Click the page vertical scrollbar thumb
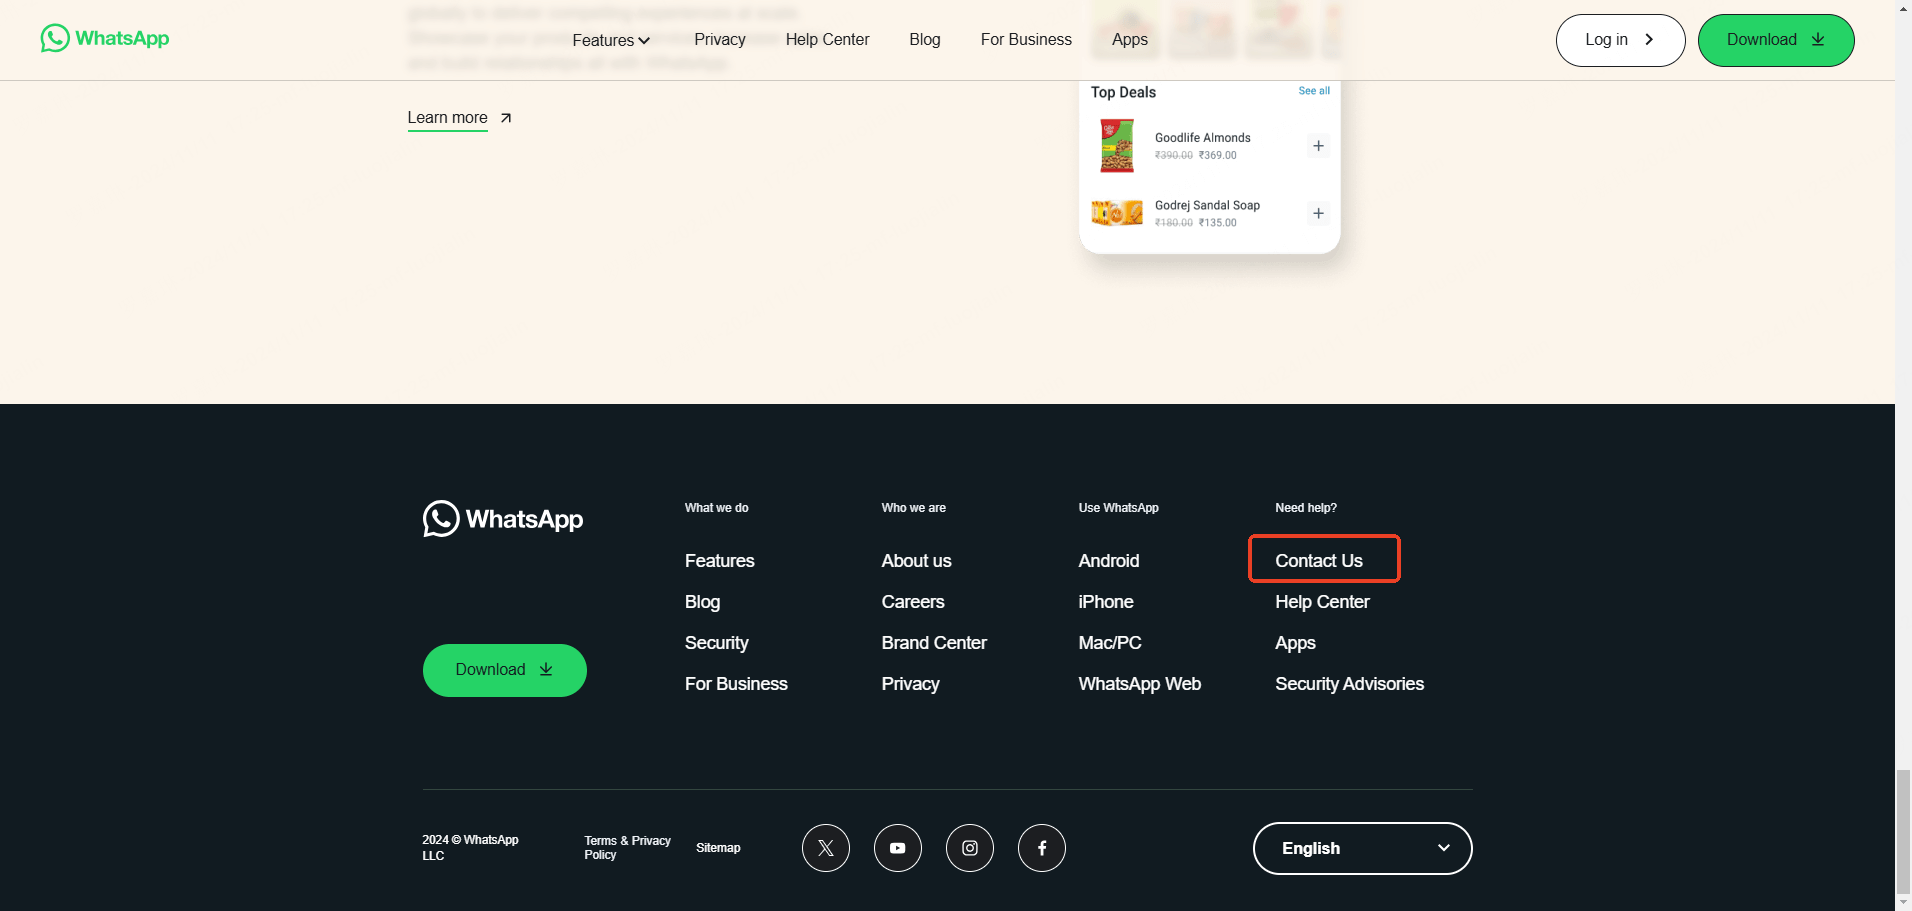This screenshot has height=911, width=1912. 1903,832
